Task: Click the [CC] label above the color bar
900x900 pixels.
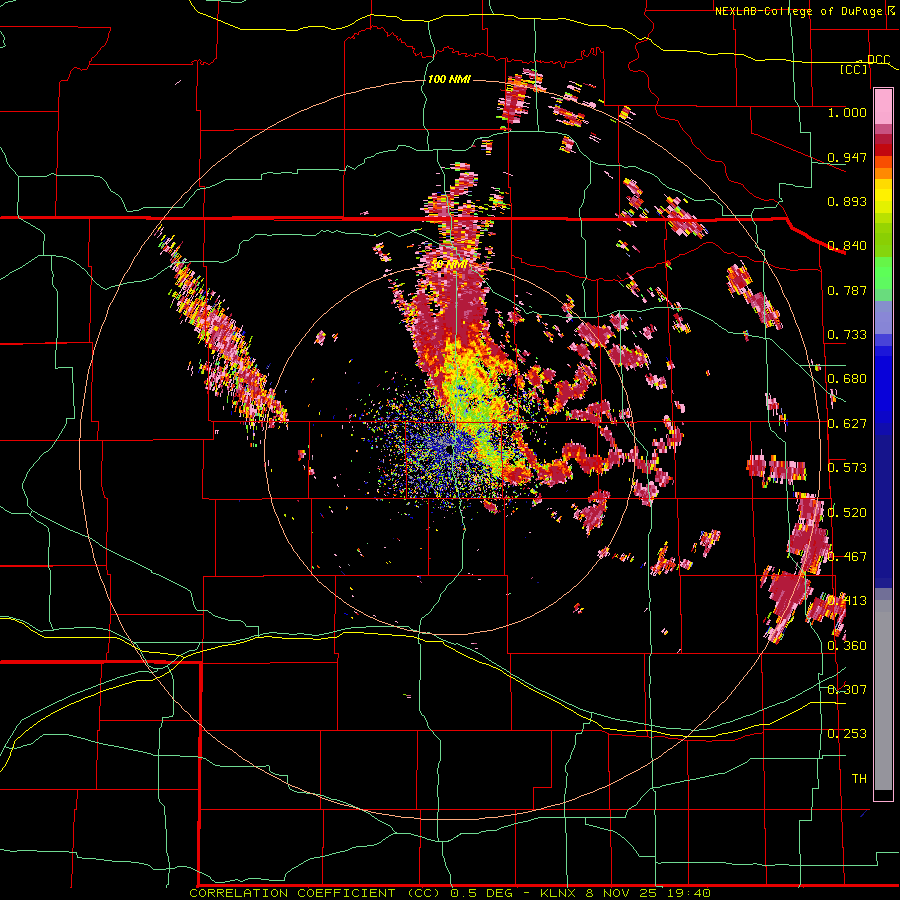Action: (854, 69)
